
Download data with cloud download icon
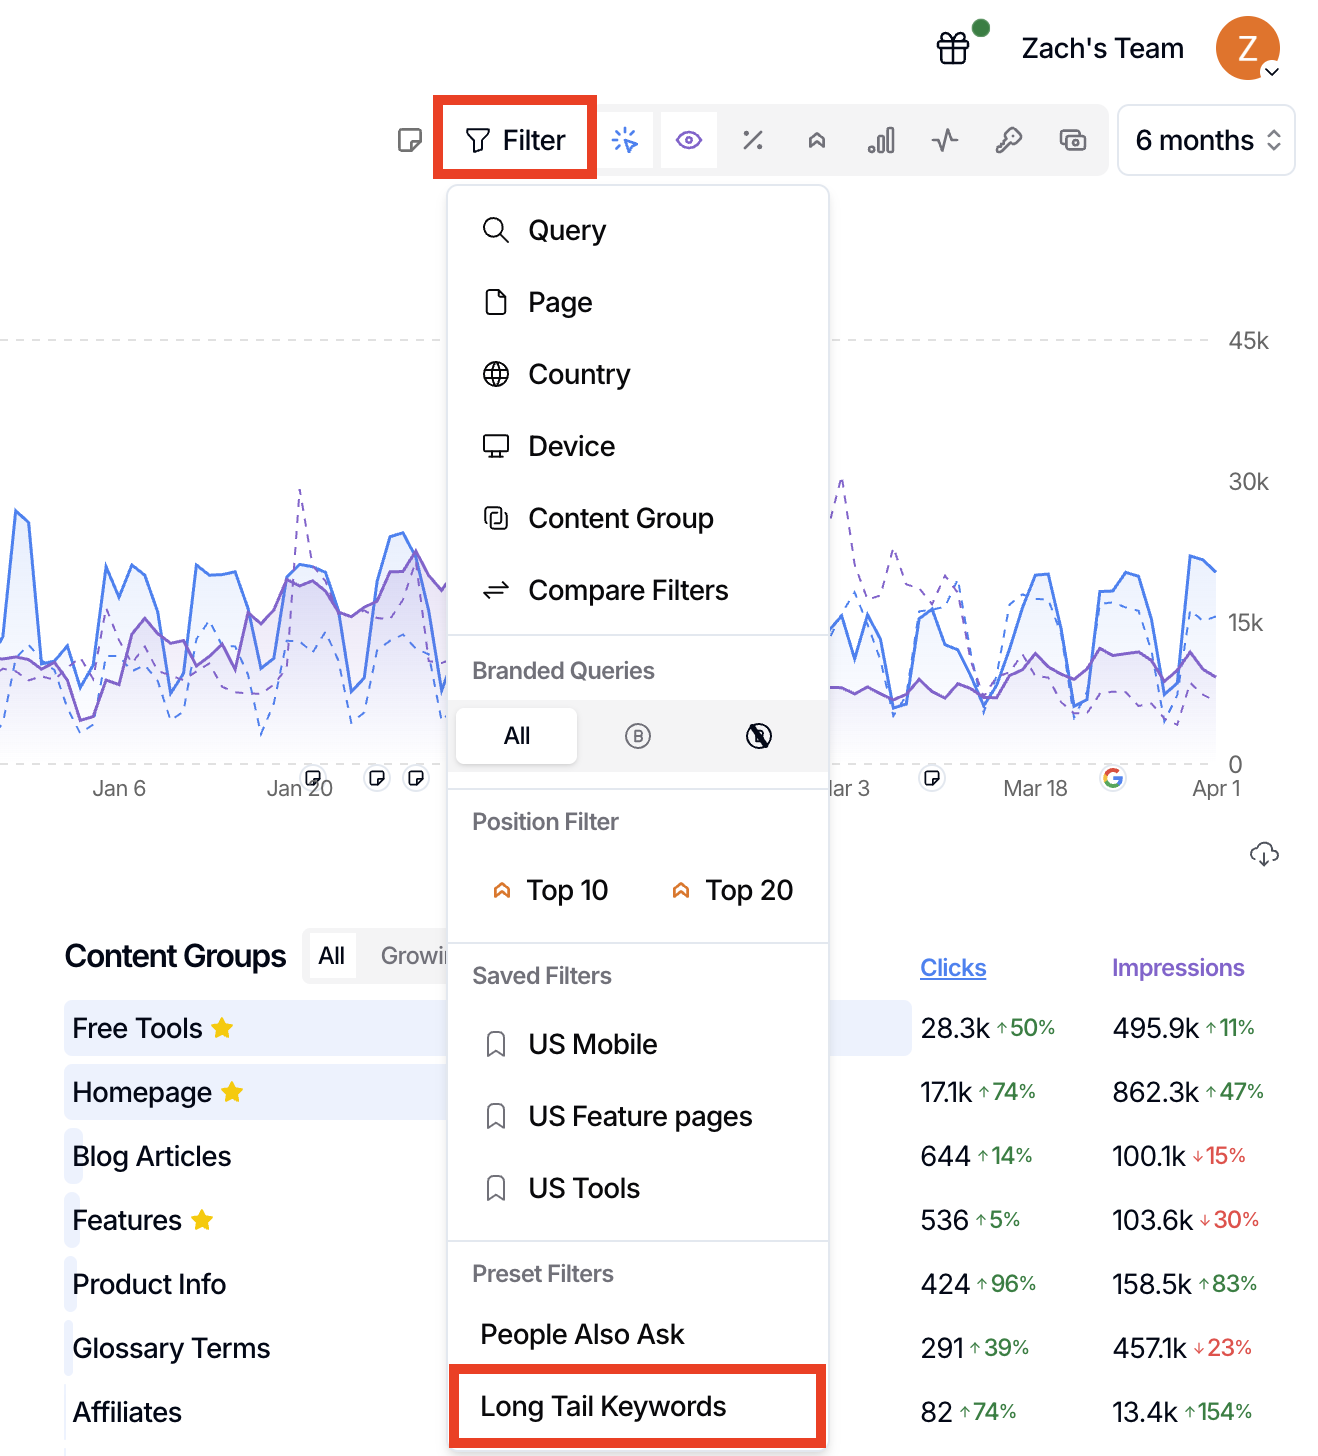(1264, 854)
